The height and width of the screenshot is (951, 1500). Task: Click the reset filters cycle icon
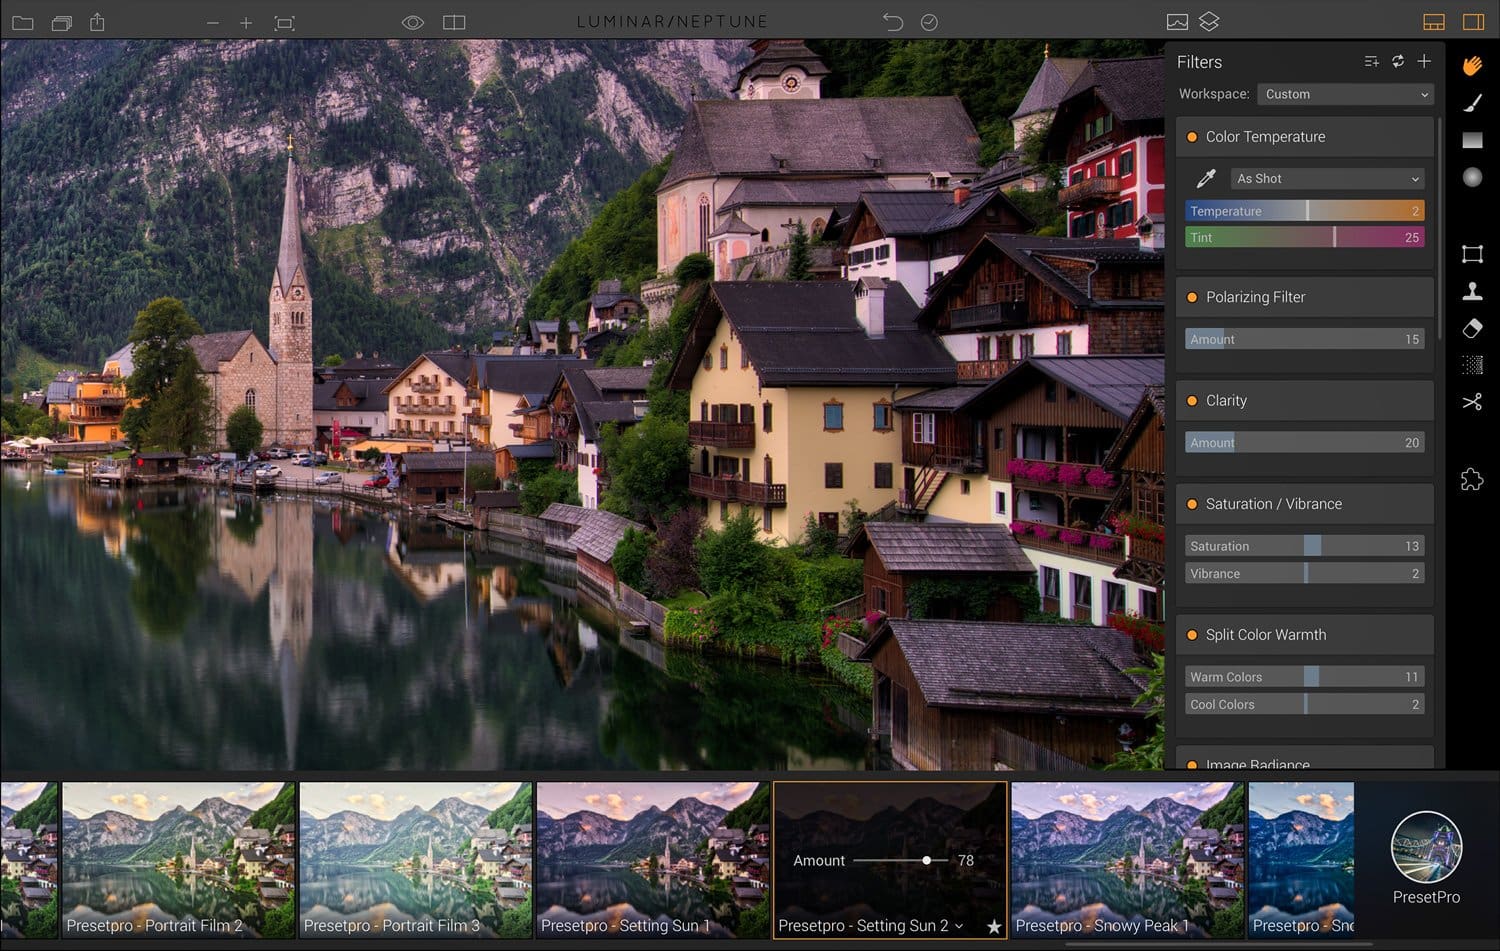tap(1398, 62)
